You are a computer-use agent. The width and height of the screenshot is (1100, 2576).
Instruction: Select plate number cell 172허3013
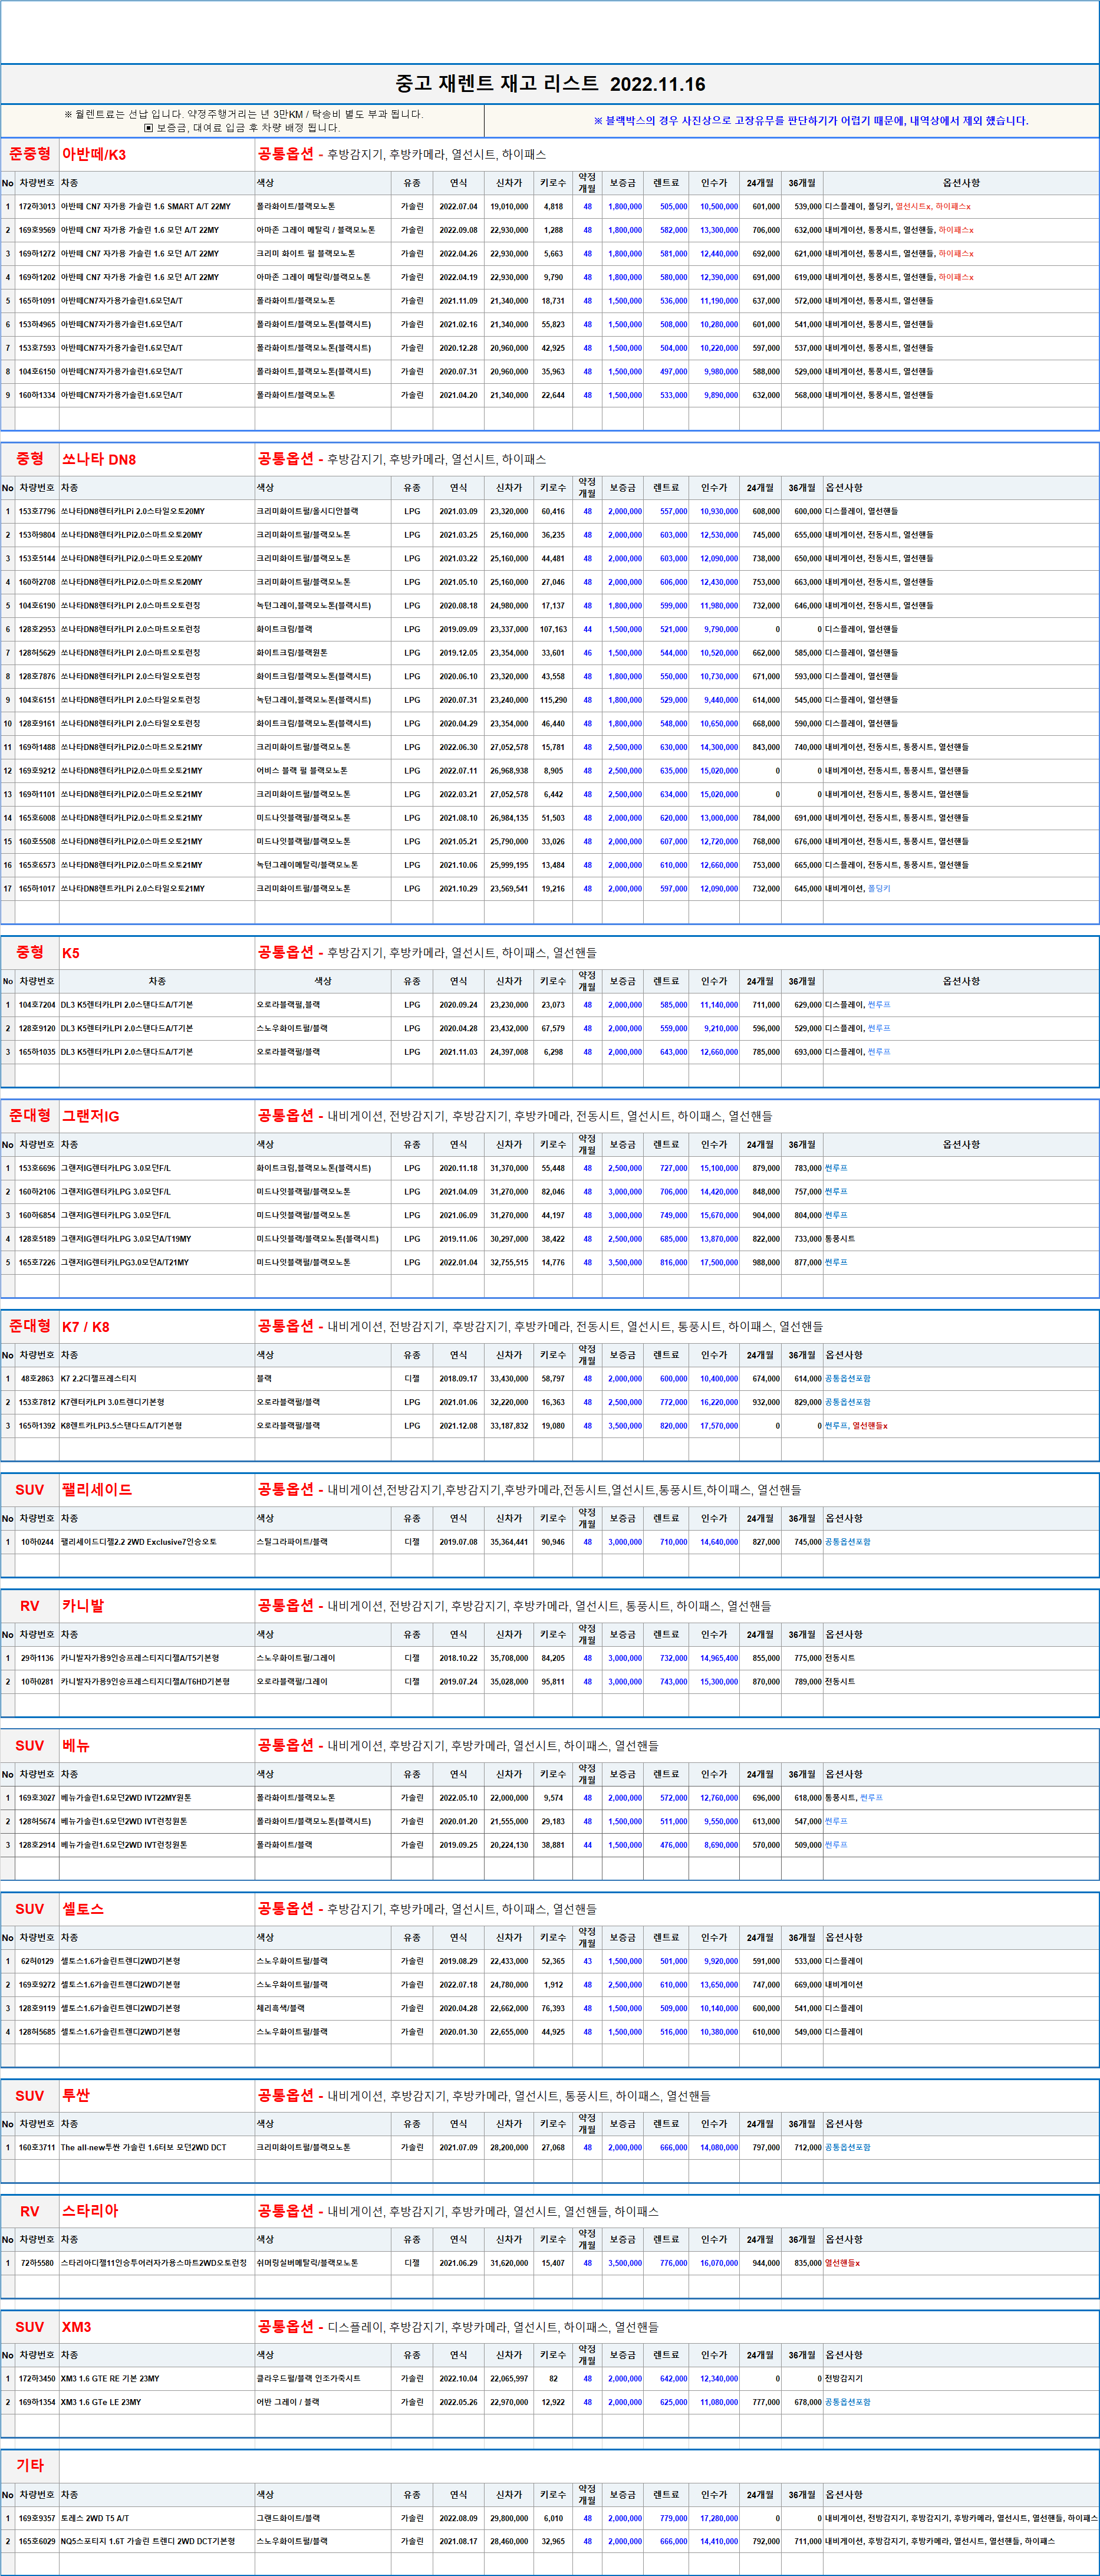(x=37, y=207)
